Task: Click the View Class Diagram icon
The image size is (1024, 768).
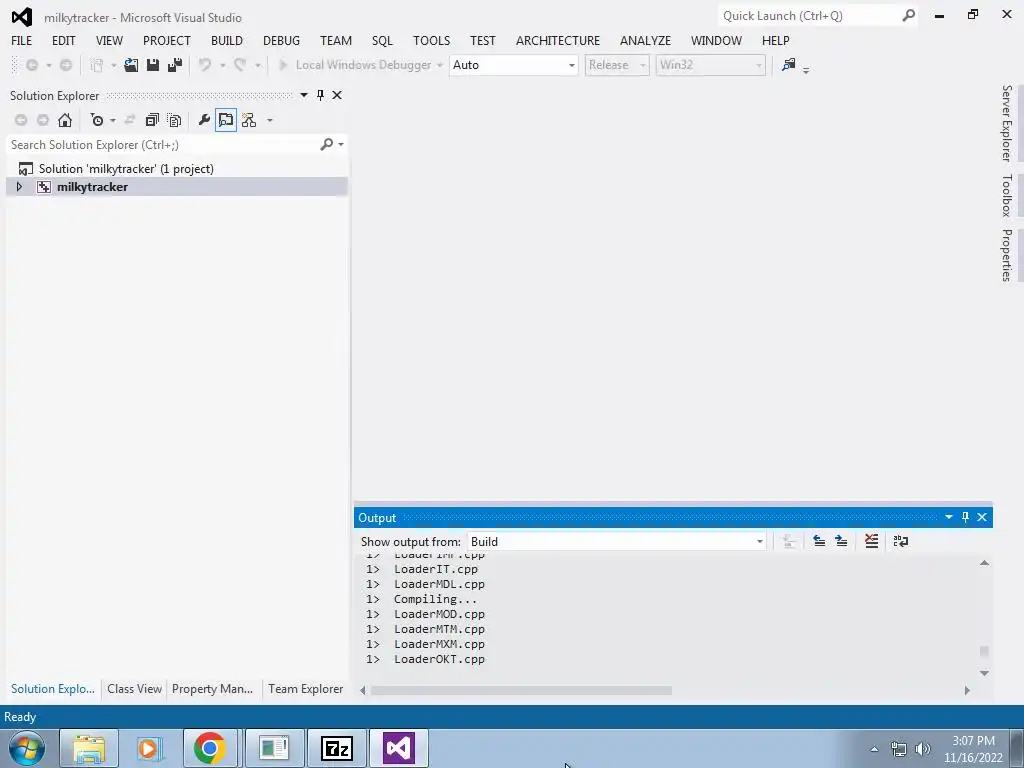Action: 249,120
